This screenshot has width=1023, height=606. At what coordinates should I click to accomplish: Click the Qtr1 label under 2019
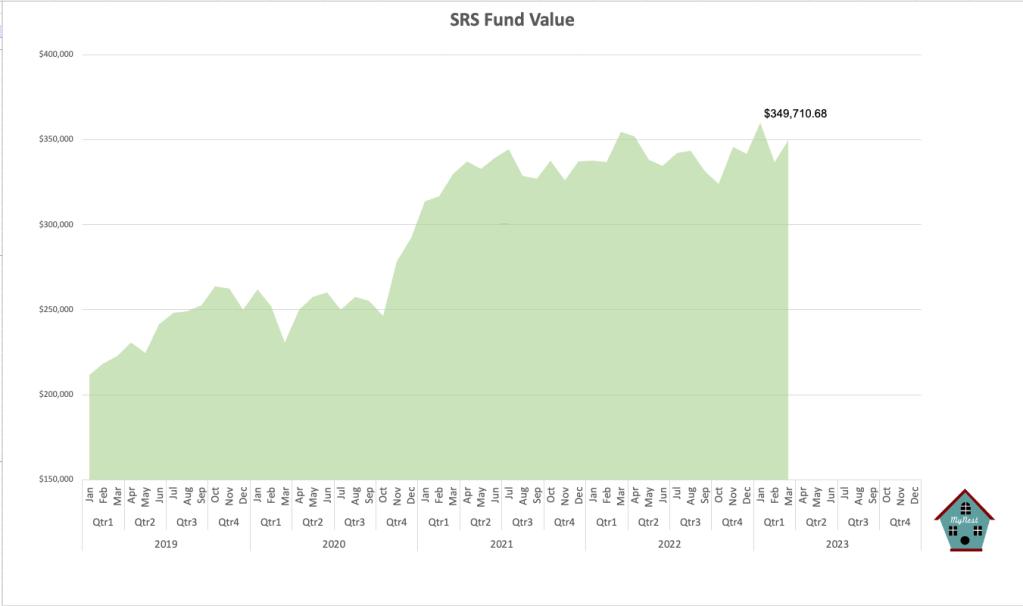[x=103, y=522]
